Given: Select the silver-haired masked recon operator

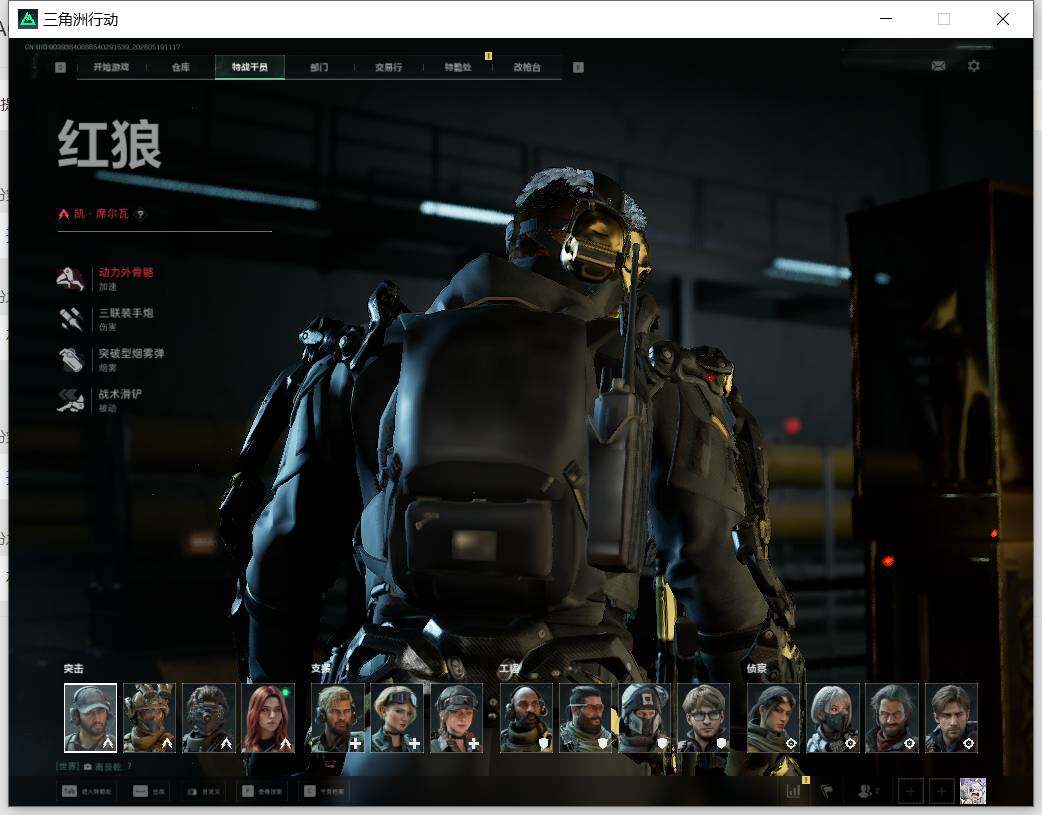Looking at the screenshot, I should coord(833,718).
